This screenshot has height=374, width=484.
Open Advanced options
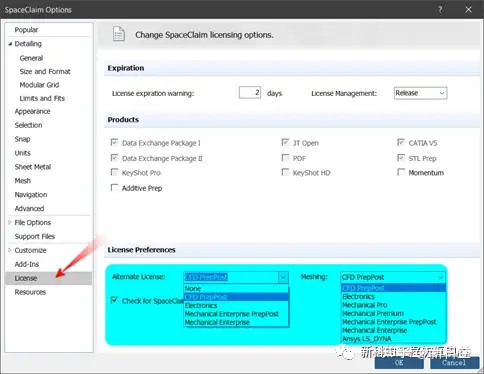(x=29, y=209)
